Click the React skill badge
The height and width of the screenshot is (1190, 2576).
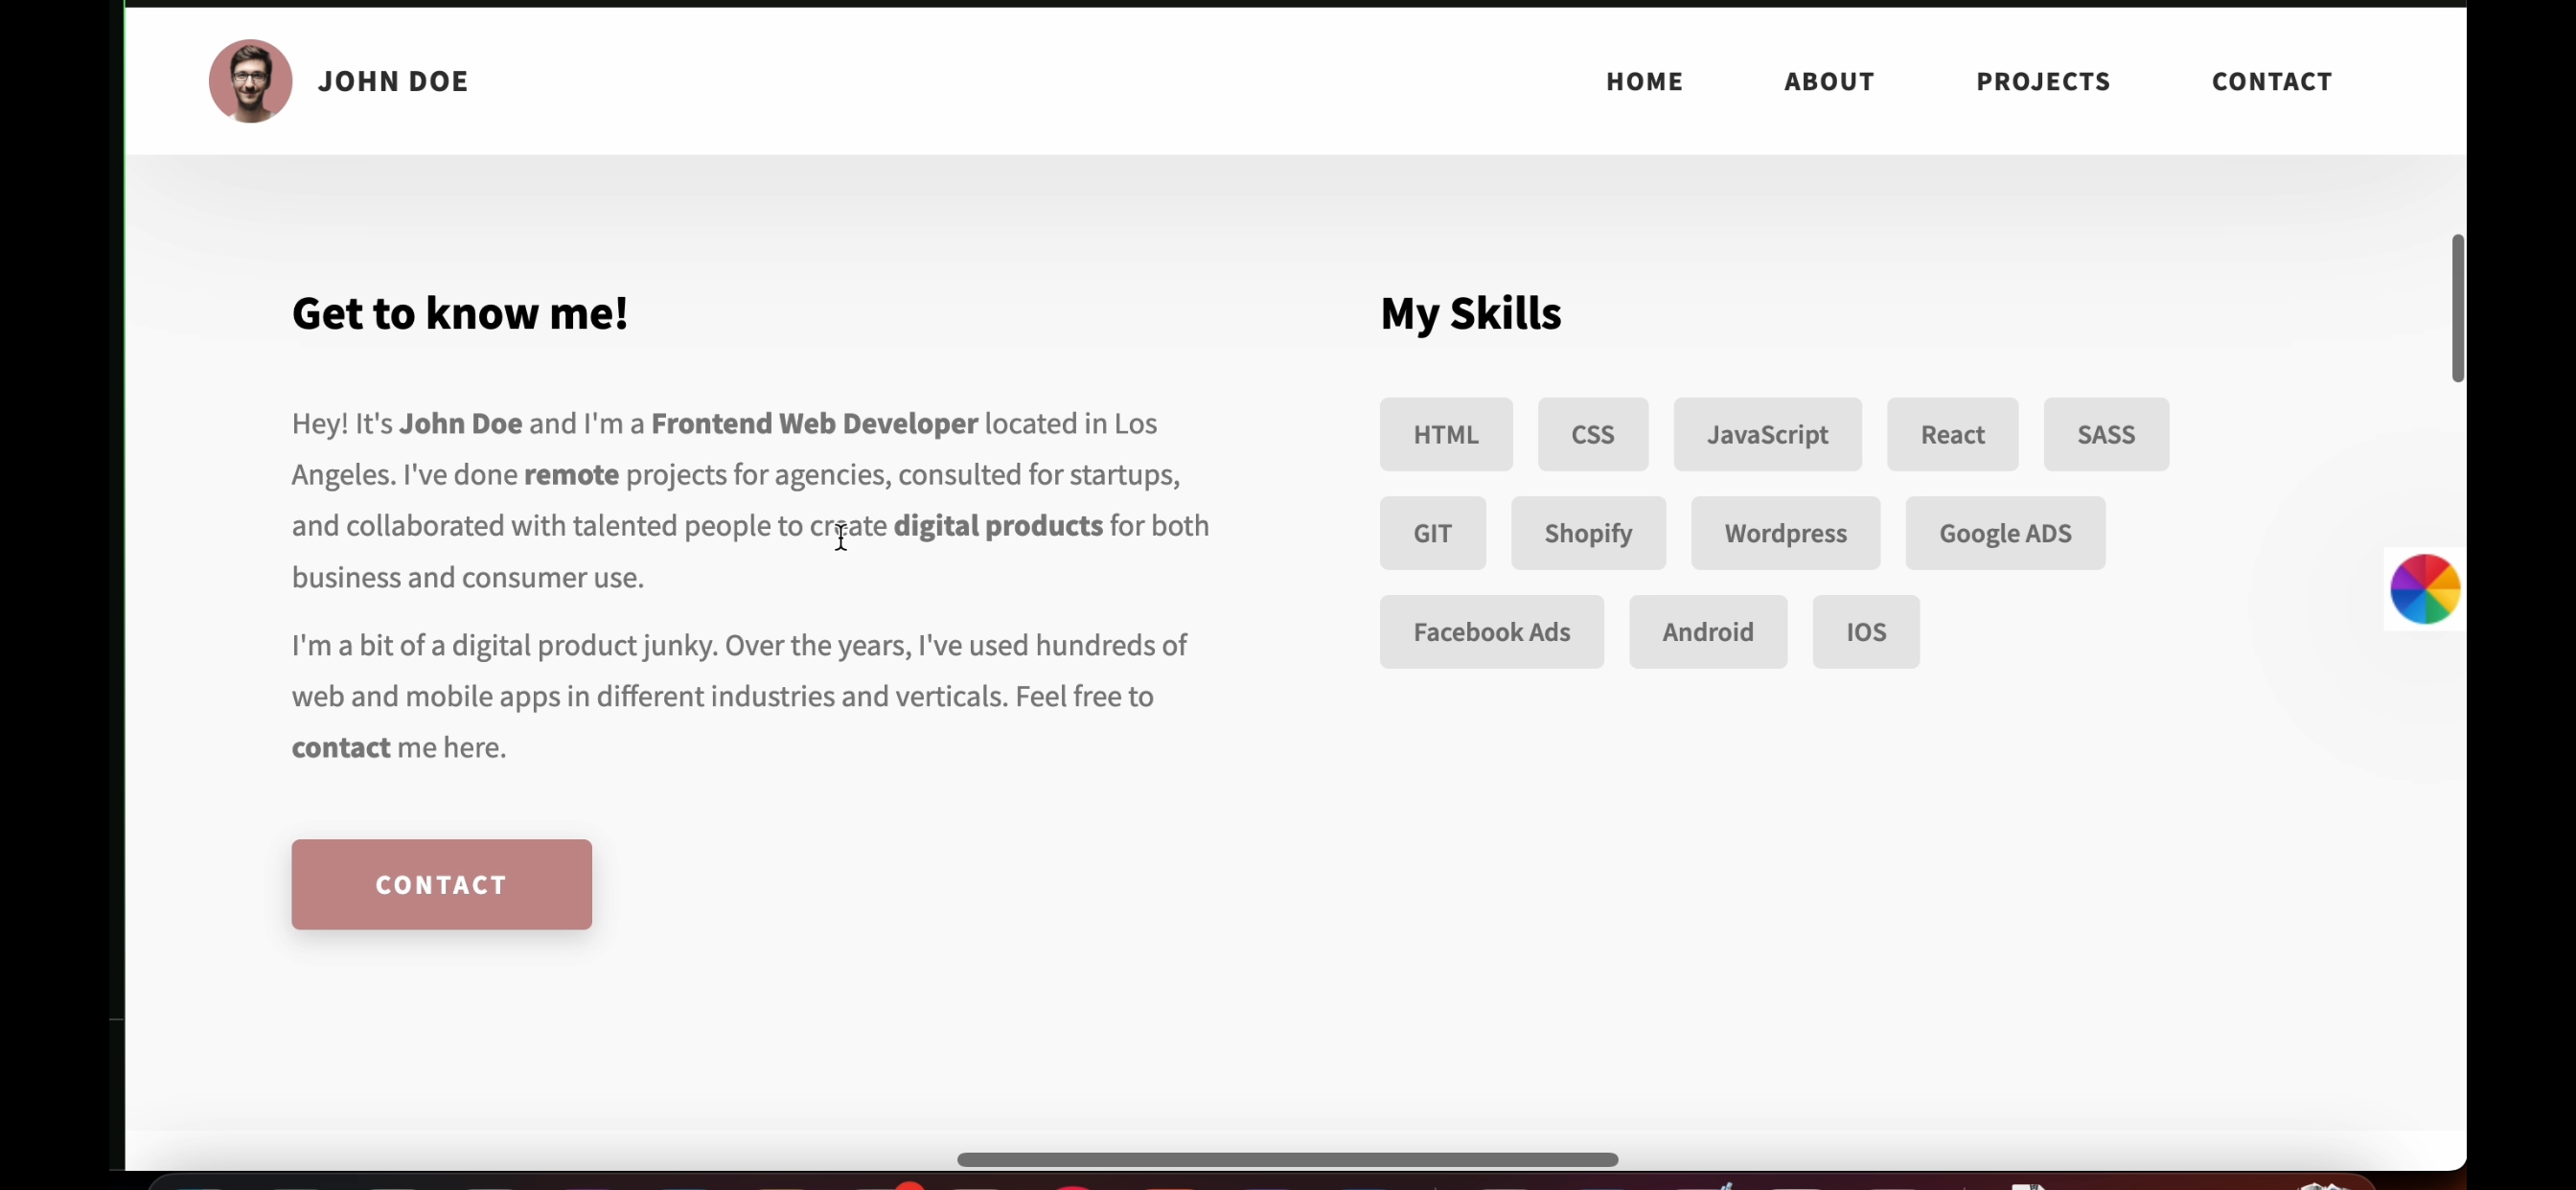[1951, 434]
